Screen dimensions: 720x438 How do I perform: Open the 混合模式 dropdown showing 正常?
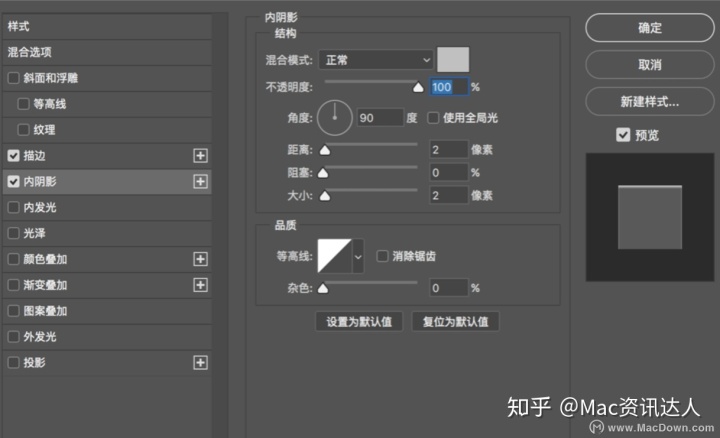tap(376, 60)
